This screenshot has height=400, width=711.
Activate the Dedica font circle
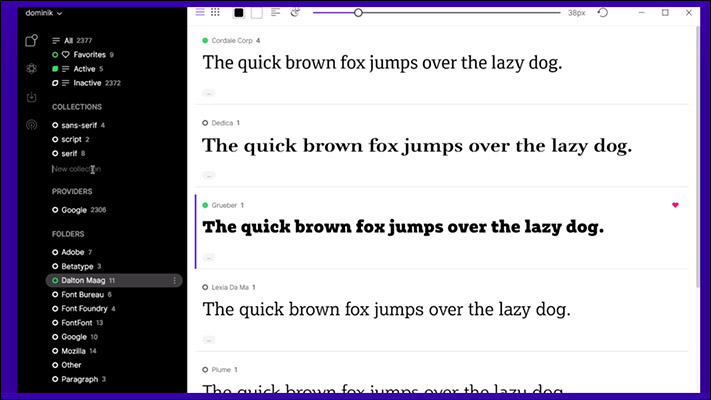click(x=205, y=123)
